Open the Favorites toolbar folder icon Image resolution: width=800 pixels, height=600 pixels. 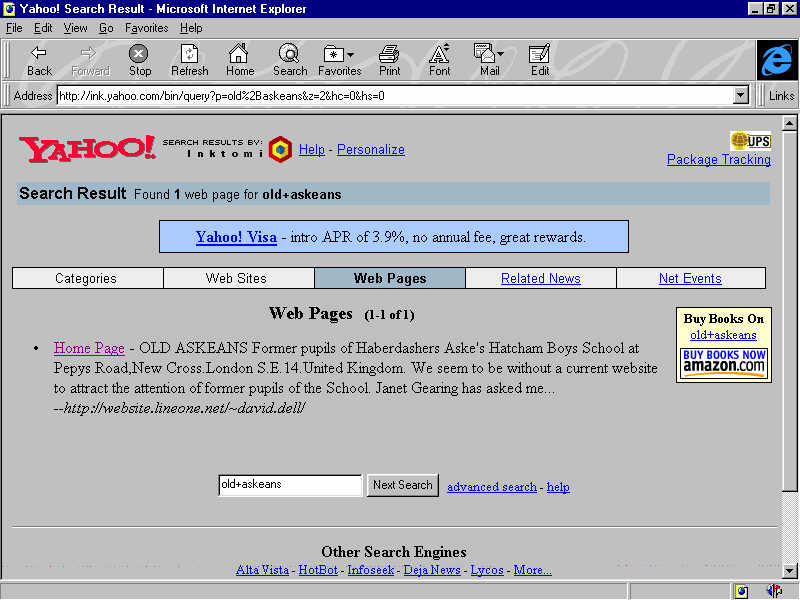(333, 54)
